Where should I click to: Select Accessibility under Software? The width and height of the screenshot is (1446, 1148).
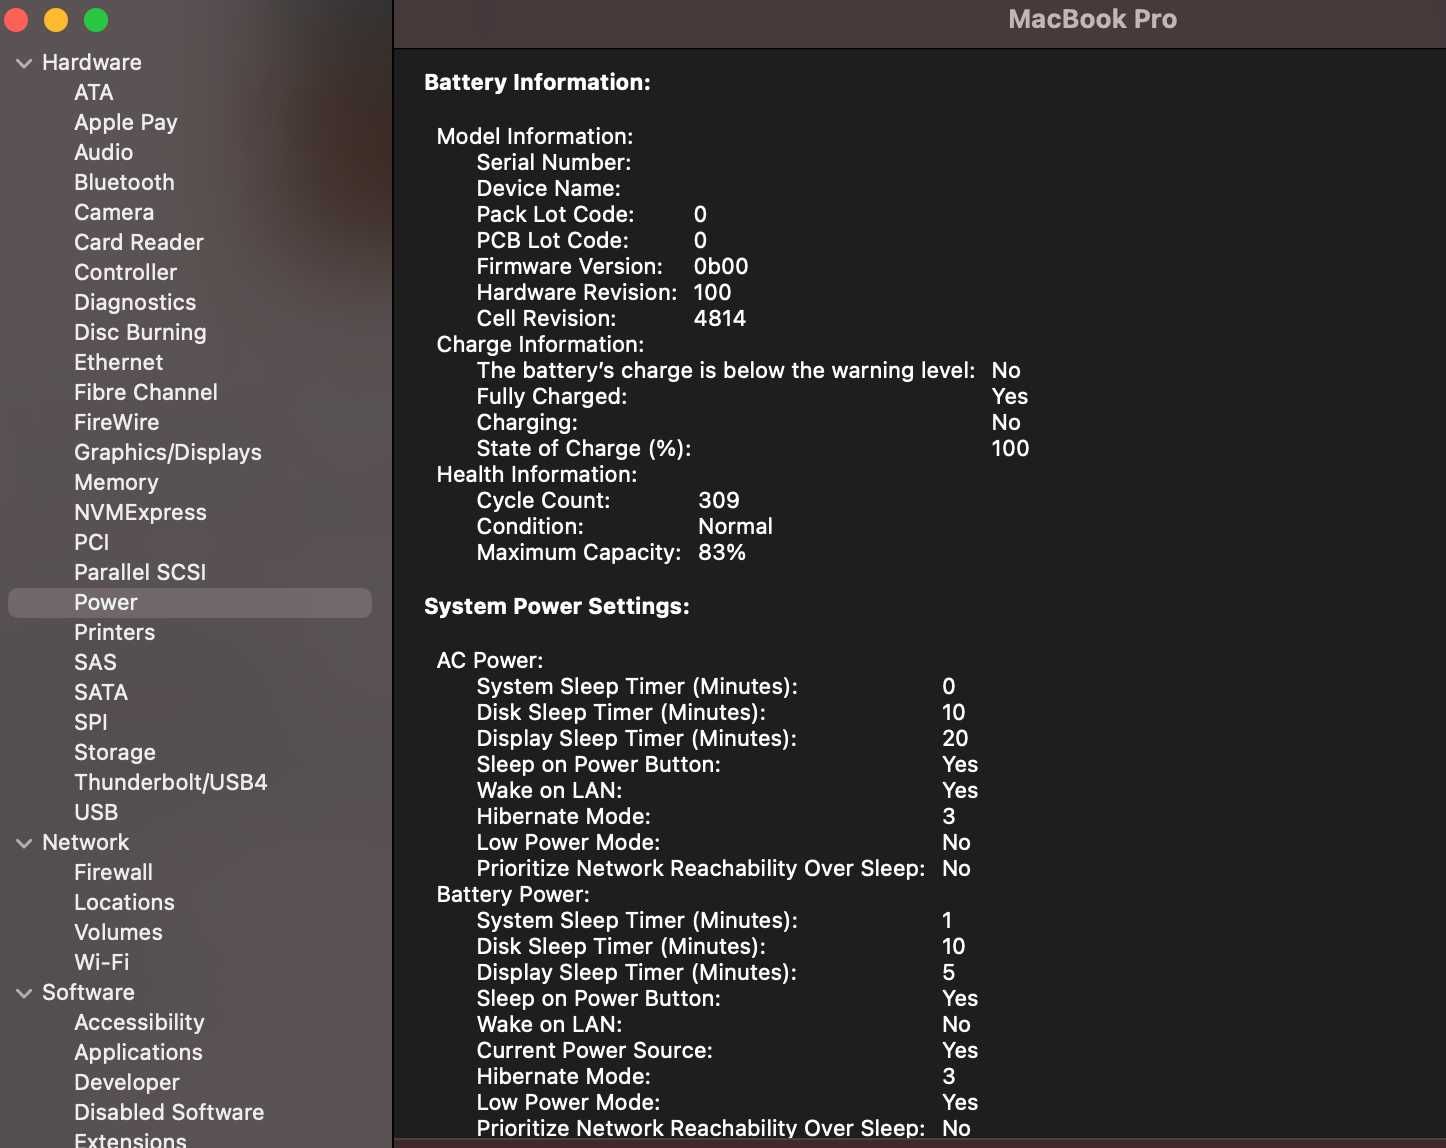coord(139,1022)
